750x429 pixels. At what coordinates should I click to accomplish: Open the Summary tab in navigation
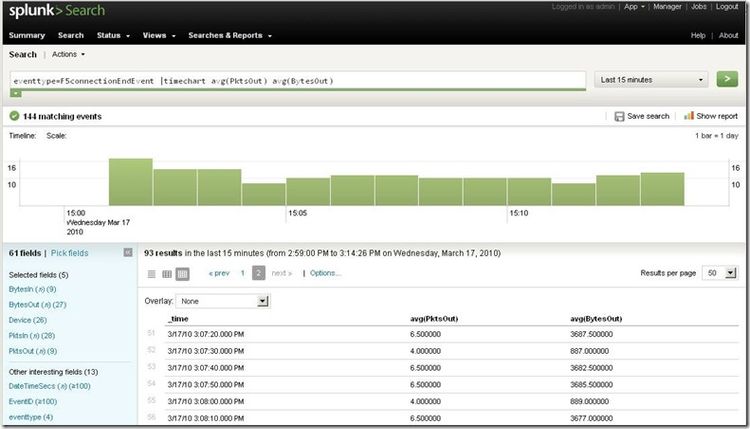(x=27, y=35)
